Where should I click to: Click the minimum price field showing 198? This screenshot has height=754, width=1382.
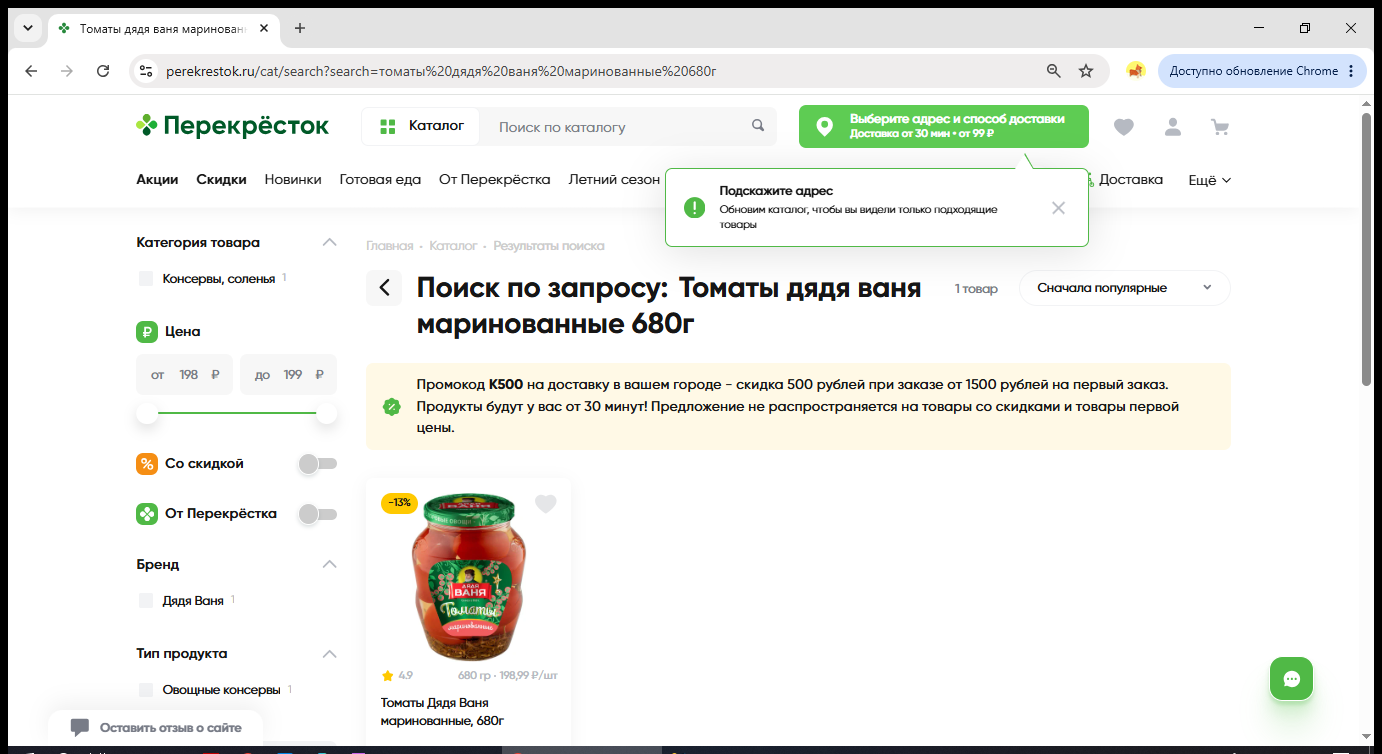(x=185, y=375)
